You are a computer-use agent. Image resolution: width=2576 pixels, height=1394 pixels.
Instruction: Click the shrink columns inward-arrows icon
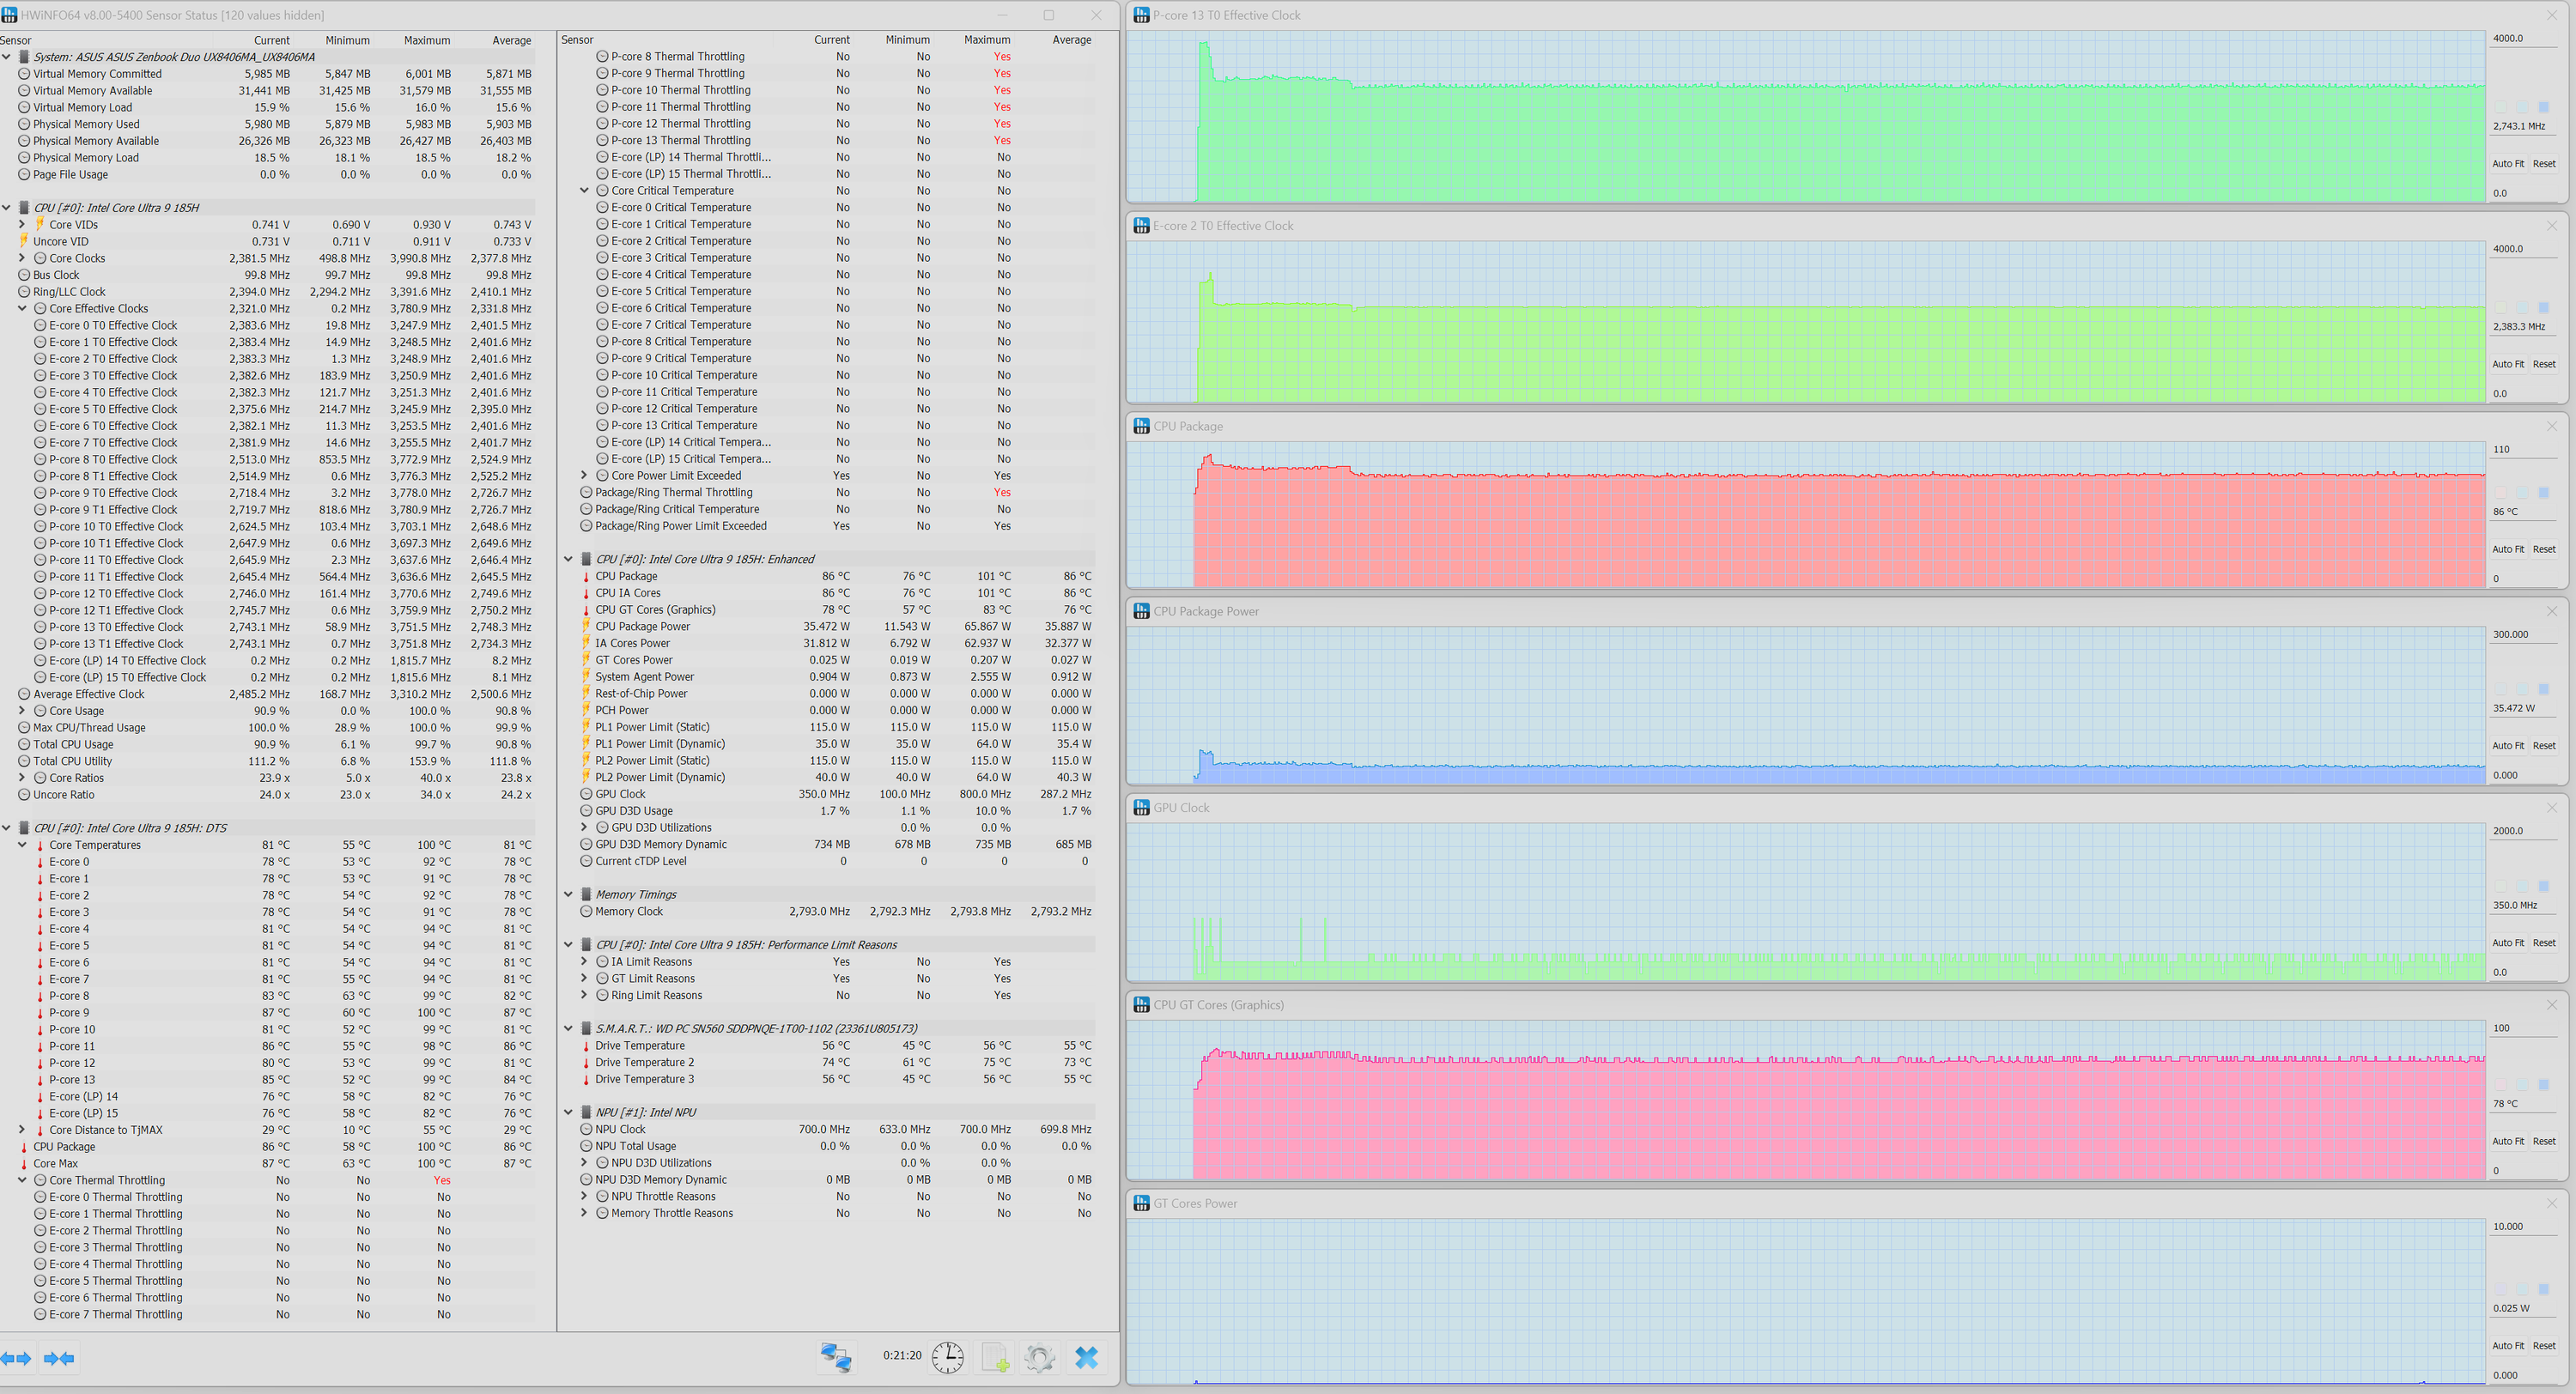[x=59, y=1358]
